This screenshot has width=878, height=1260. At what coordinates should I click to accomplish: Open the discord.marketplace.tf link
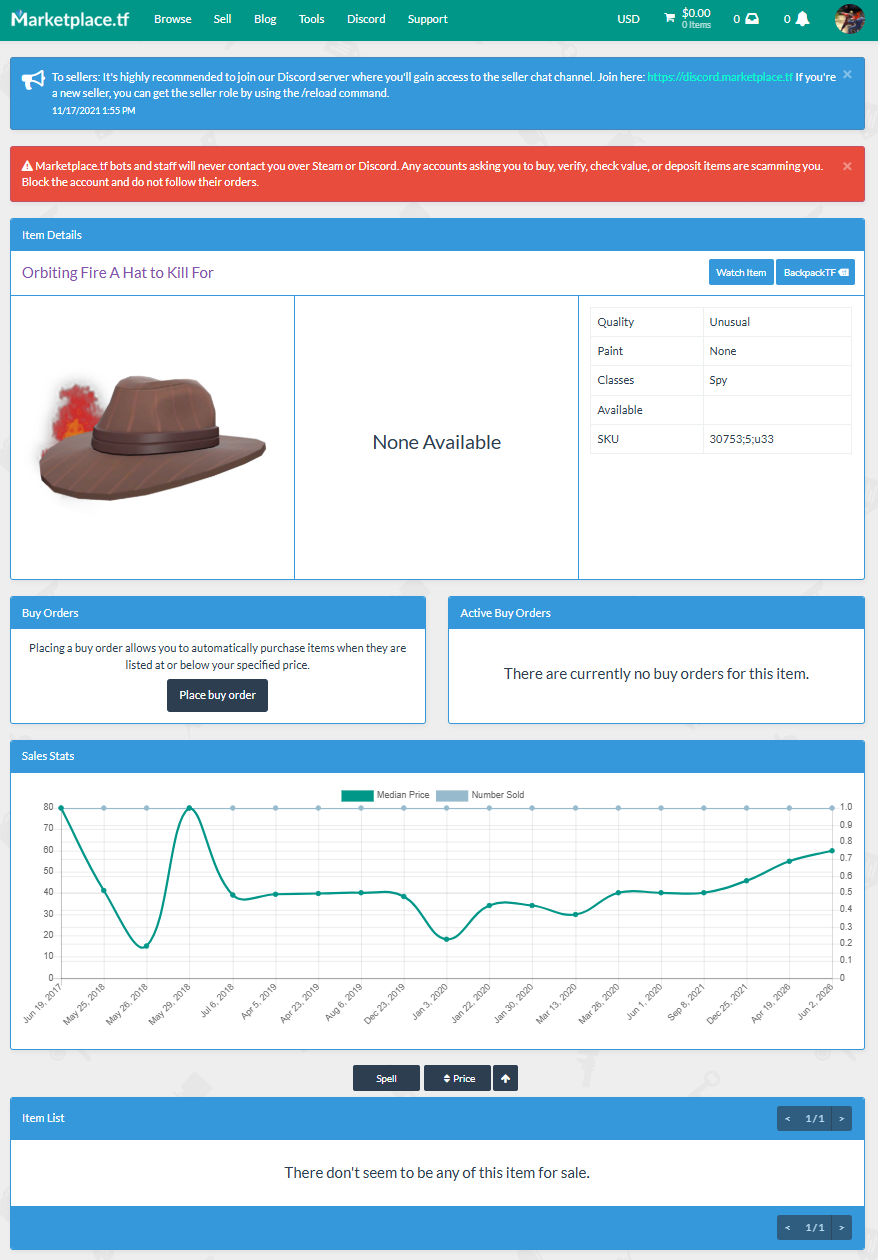click(720, 77)
